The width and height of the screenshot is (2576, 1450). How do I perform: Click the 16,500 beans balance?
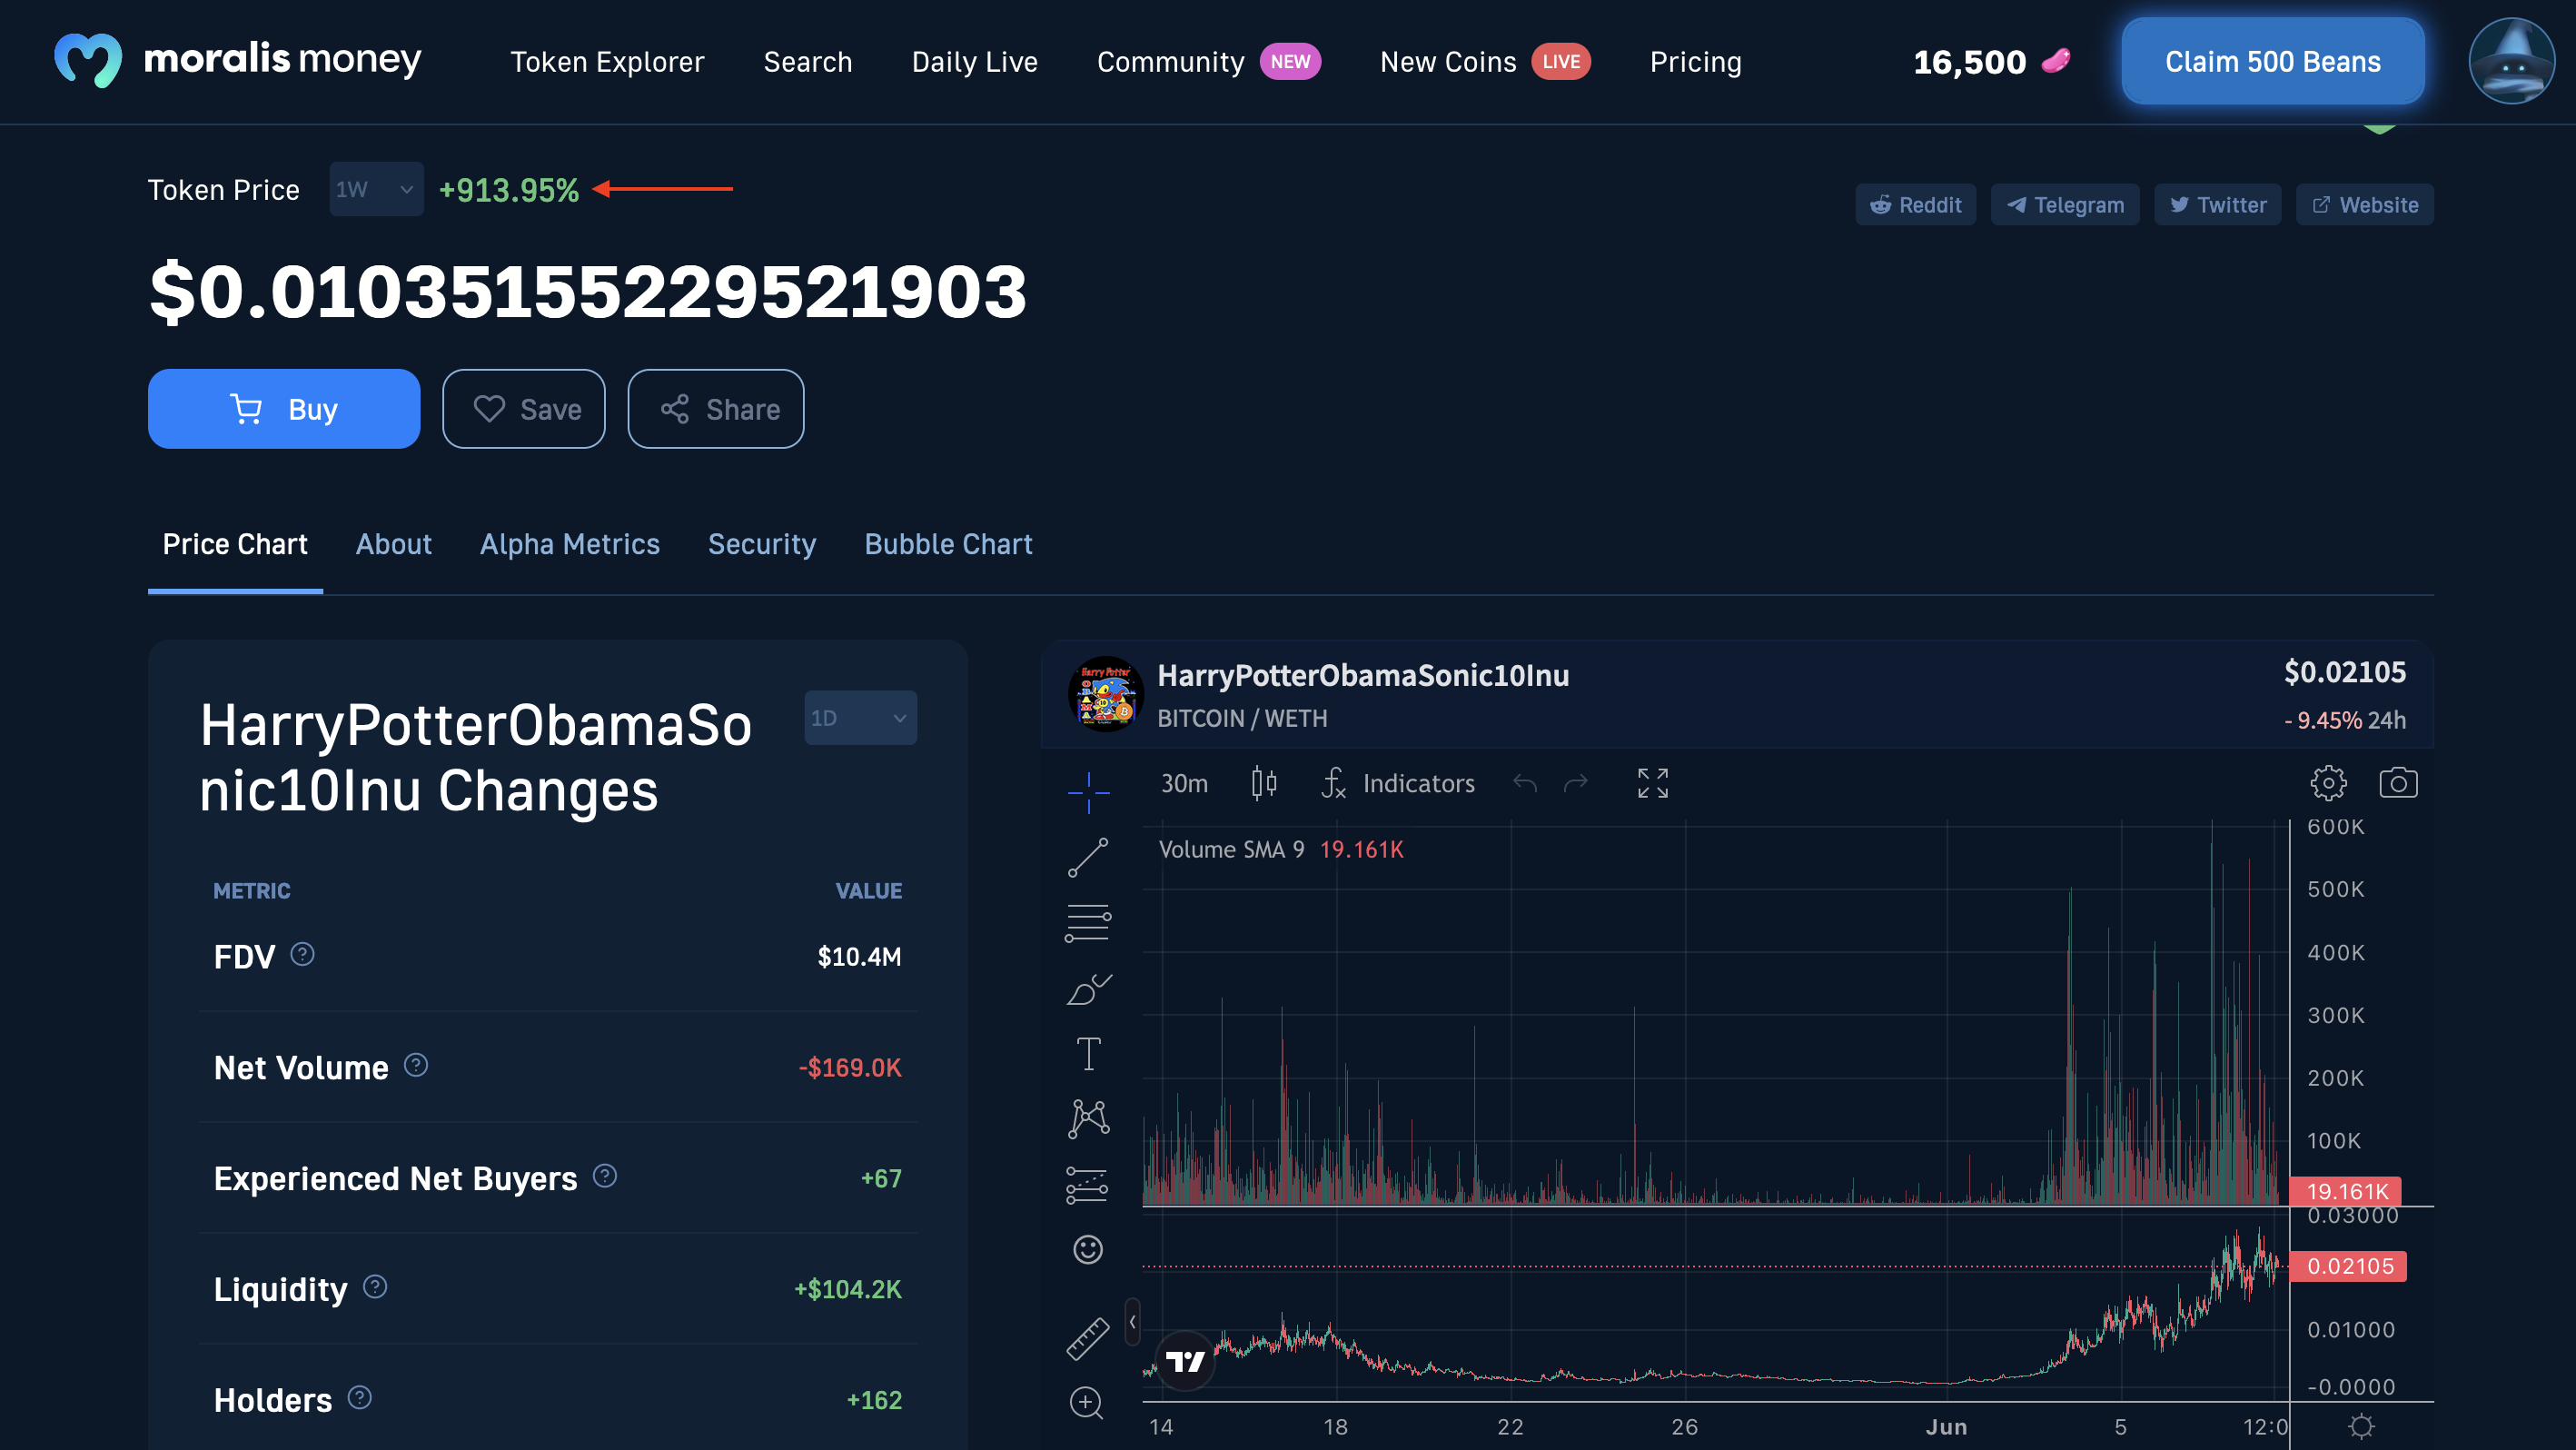click(1970, 62)
